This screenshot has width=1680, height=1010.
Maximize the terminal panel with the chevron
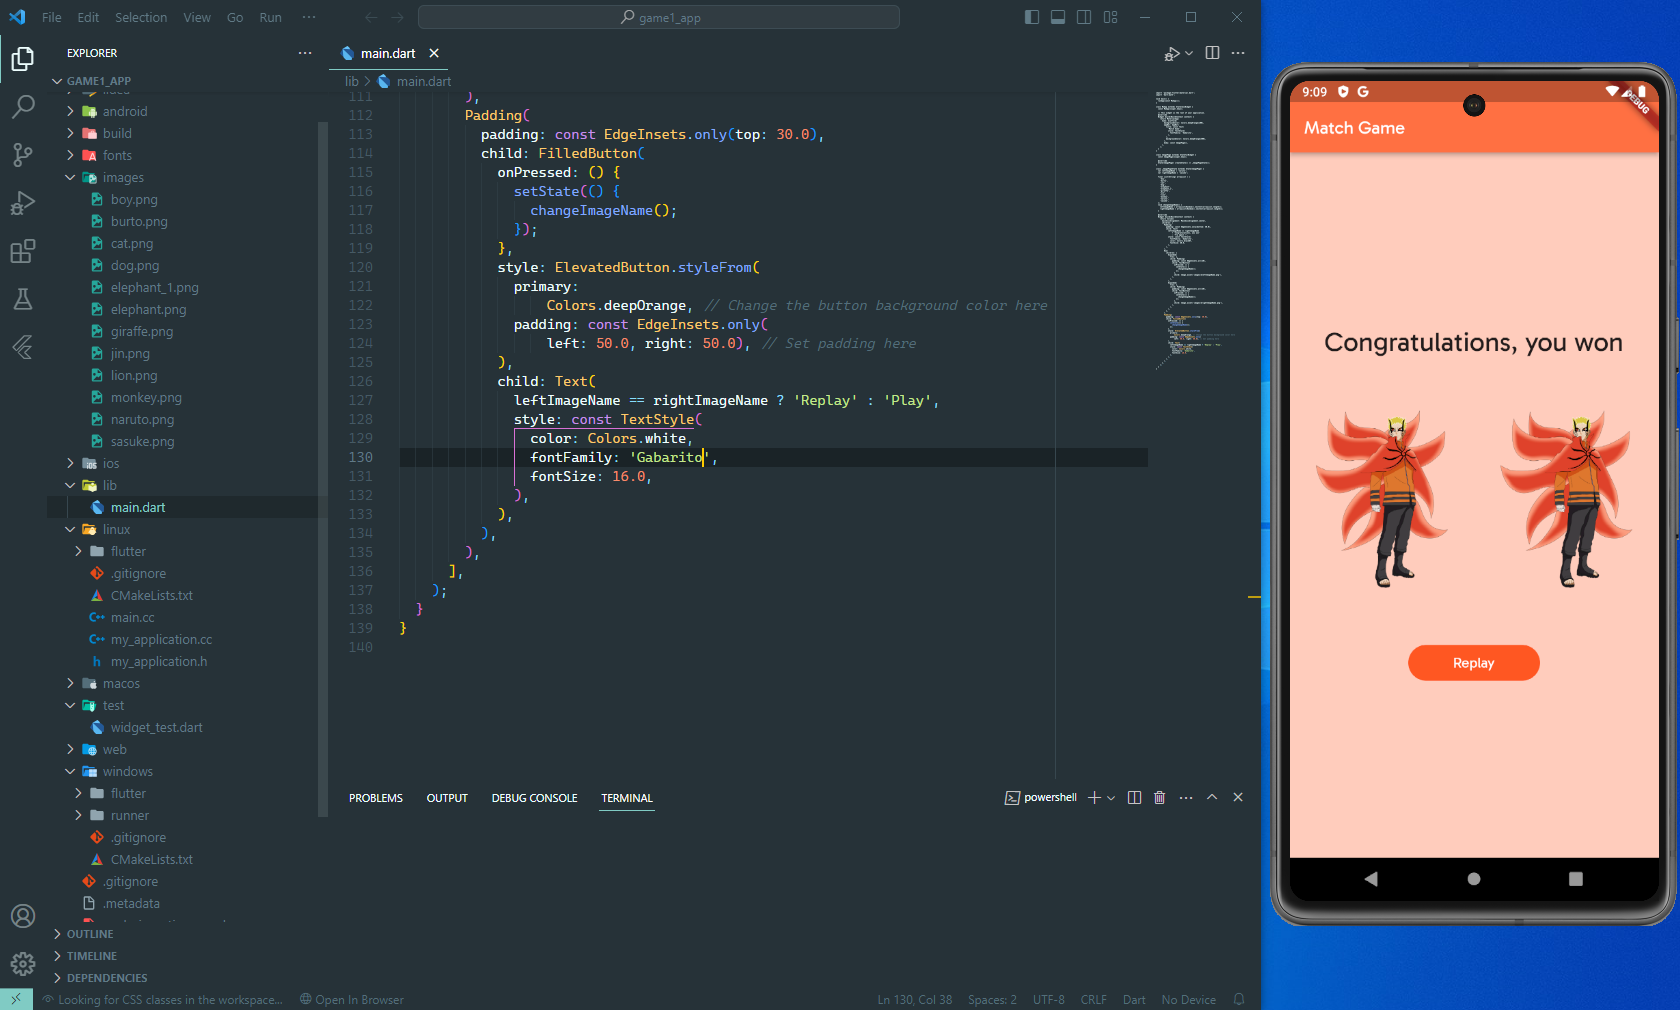click(1211, 798)
